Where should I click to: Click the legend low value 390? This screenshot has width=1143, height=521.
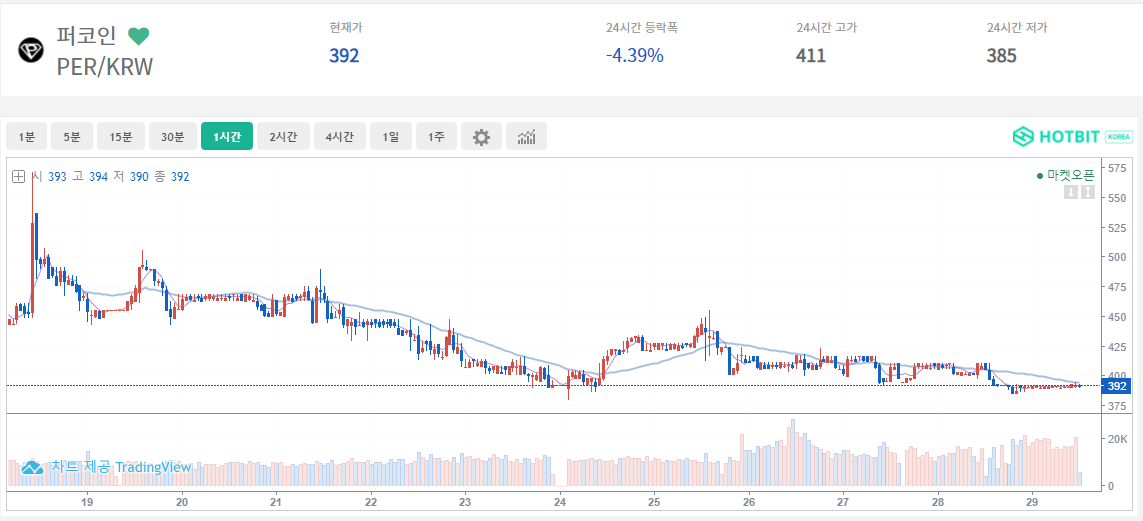click(139, 176)
